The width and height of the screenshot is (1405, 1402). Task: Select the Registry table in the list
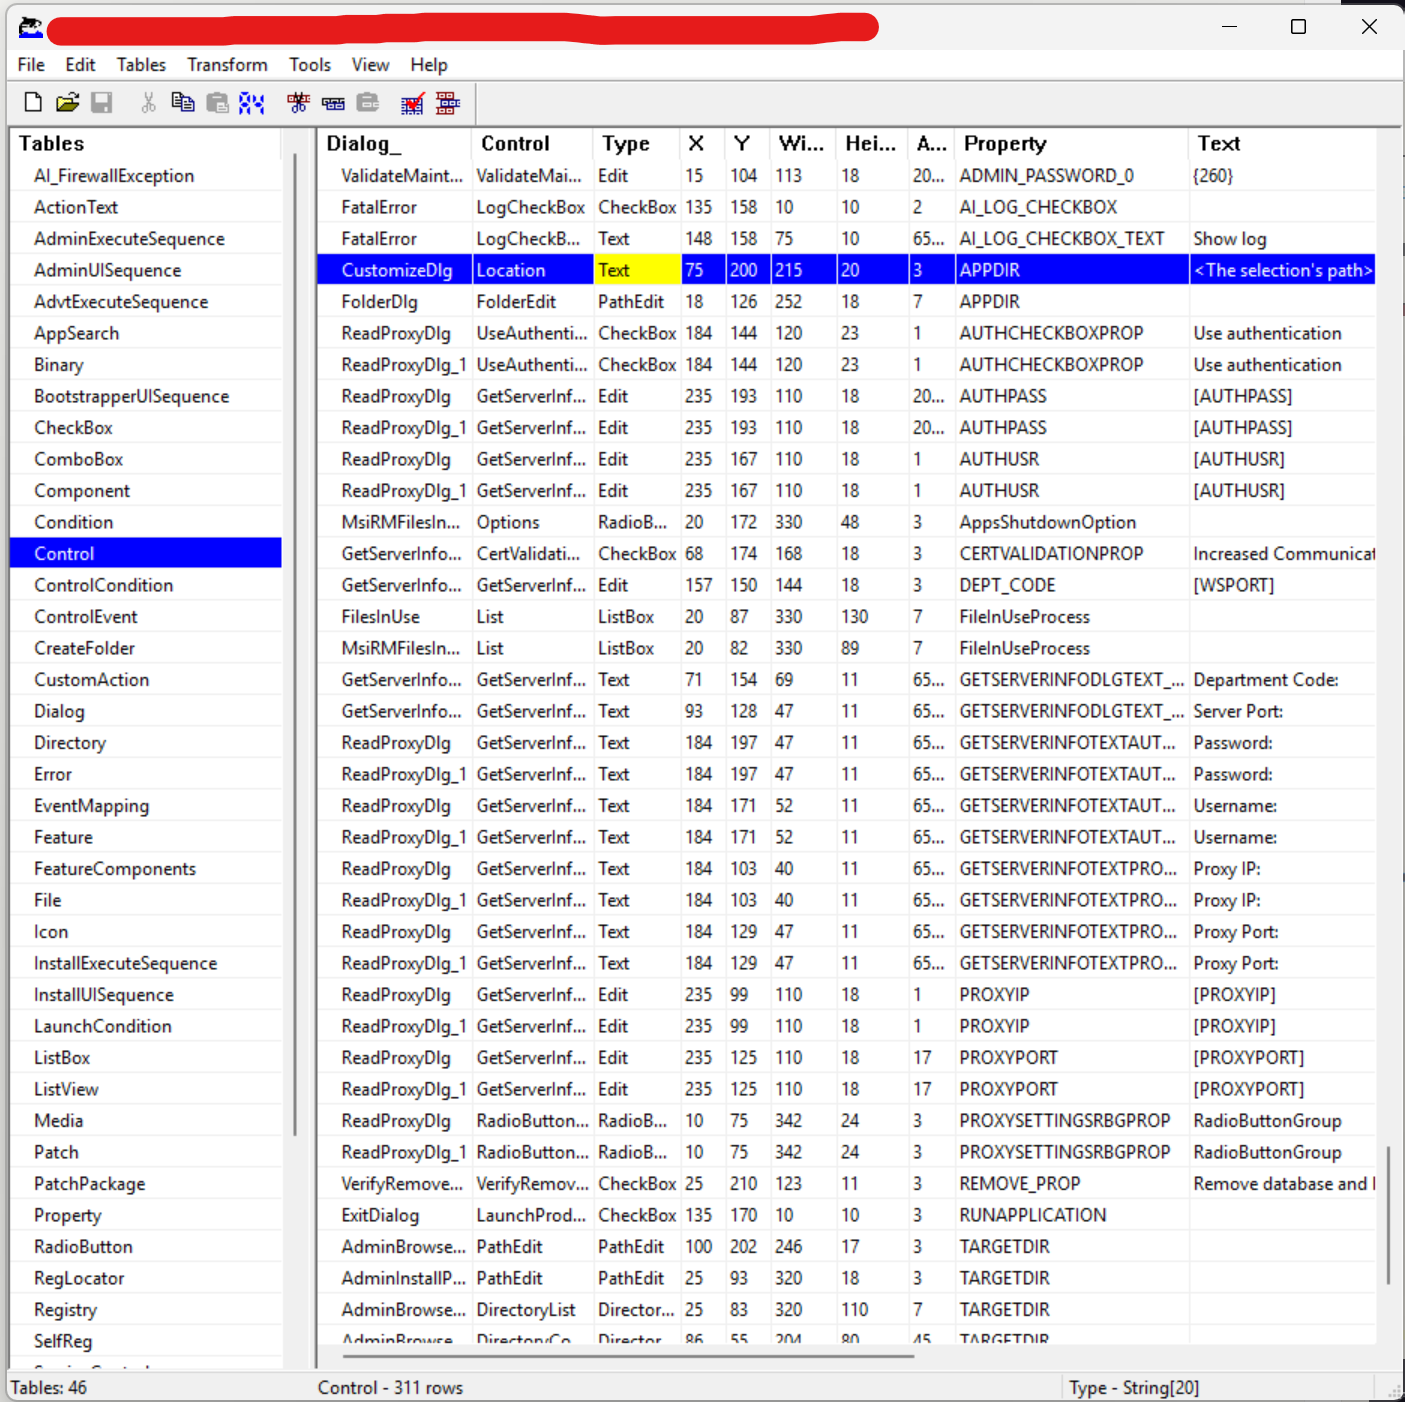tap(146, 1310)
